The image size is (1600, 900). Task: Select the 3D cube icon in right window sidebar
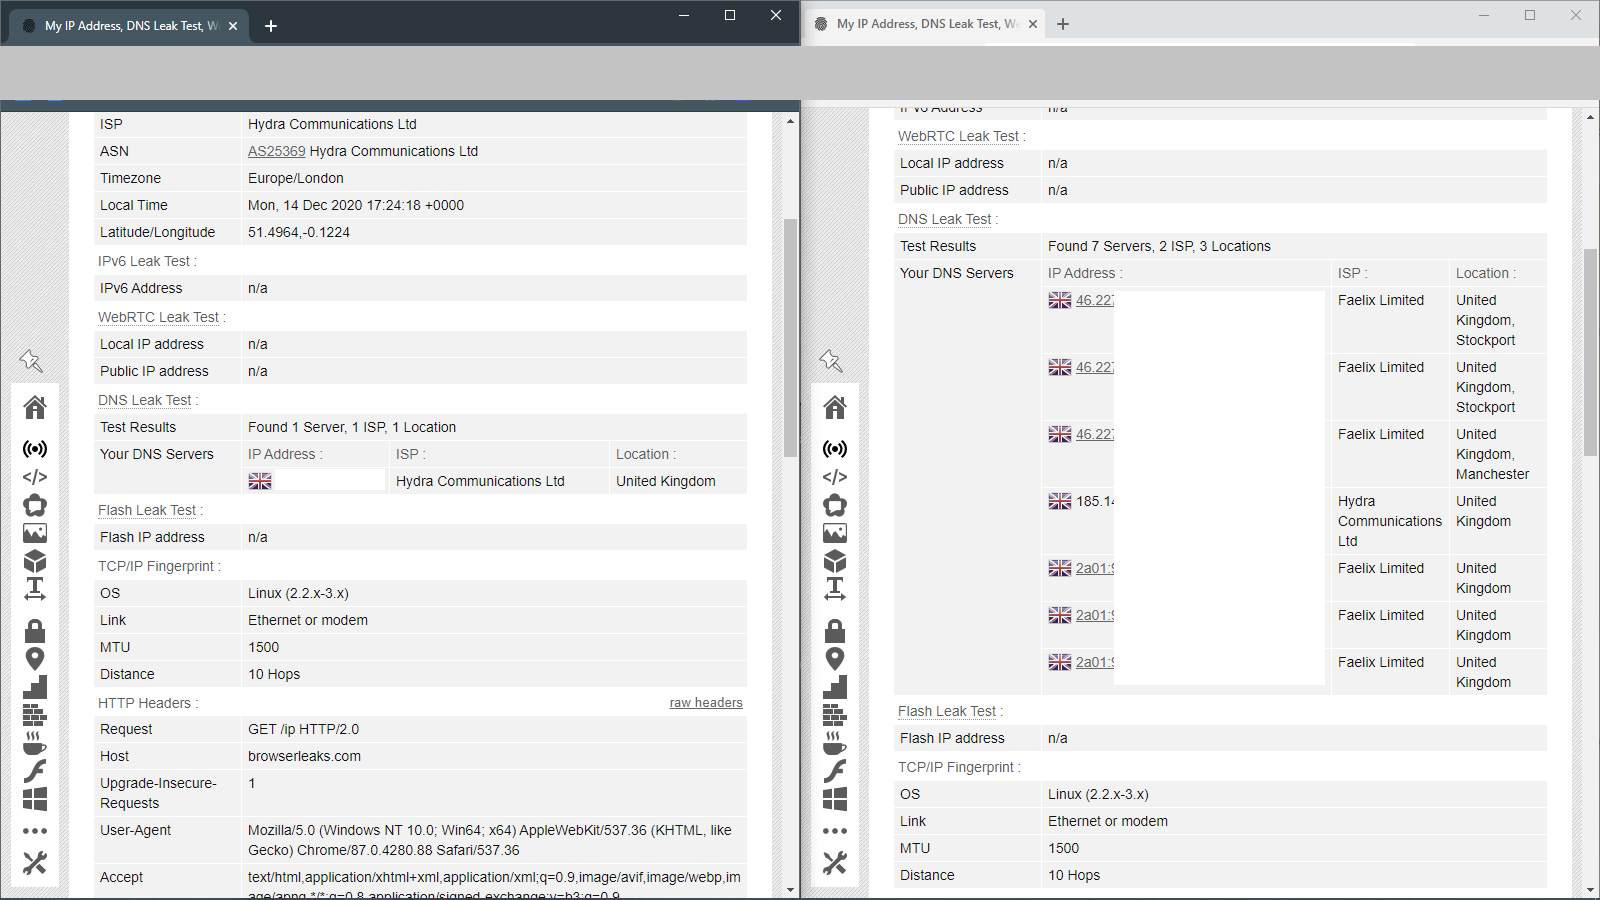835,561
